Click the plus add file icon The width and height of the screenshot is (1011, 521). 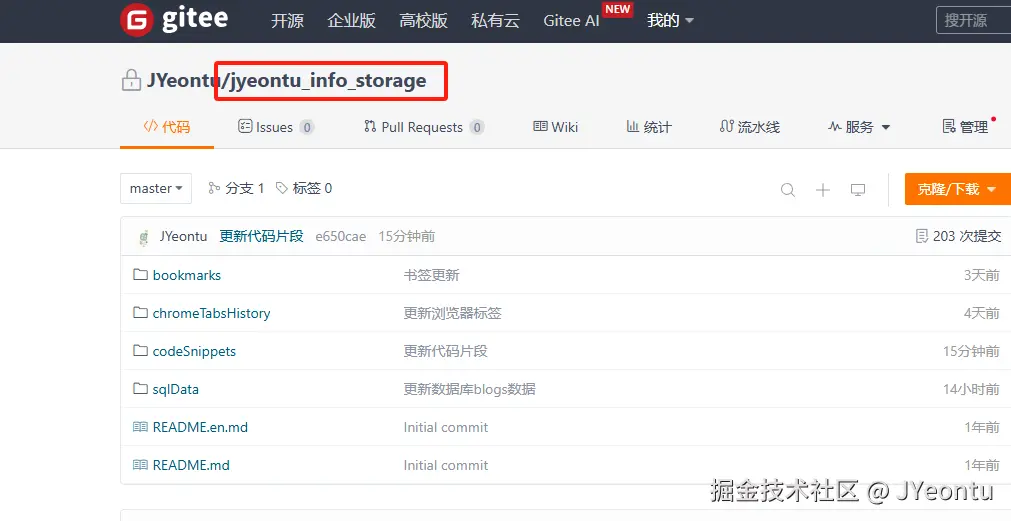coord(823,190)
